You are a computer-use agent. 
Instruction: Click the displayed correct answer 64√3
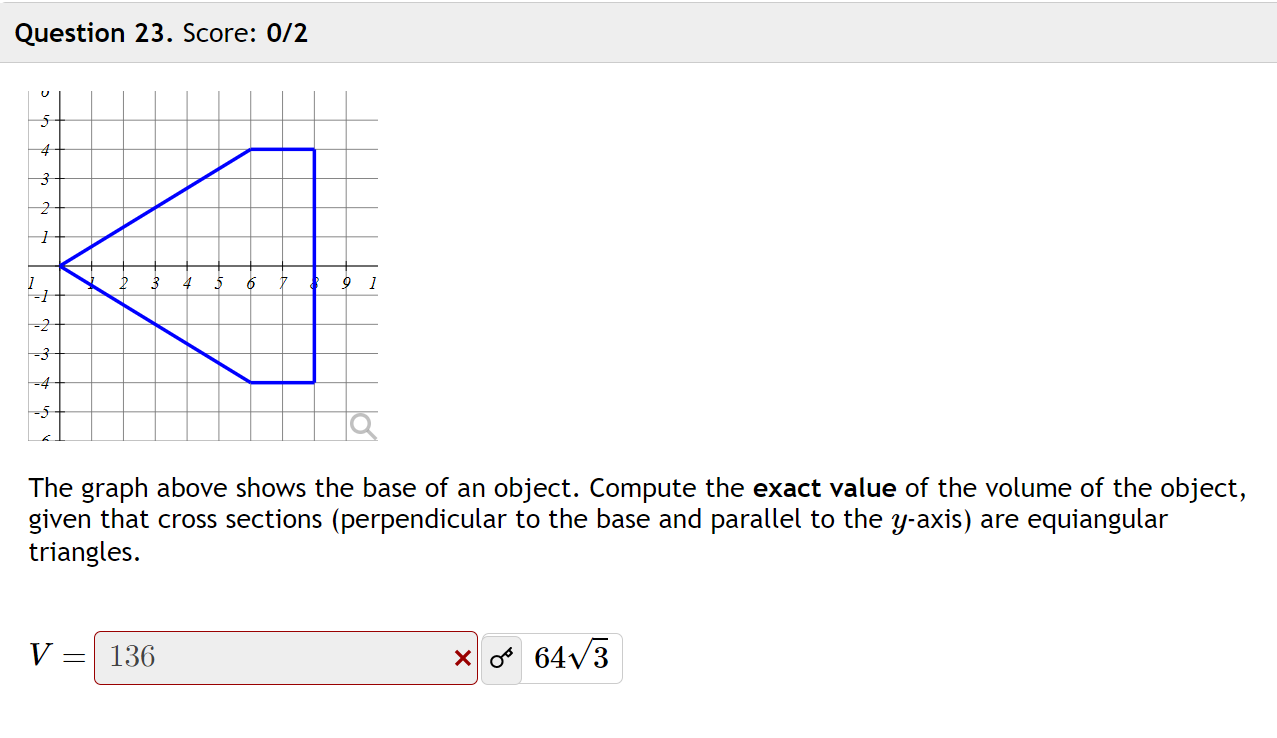(572, 657)
